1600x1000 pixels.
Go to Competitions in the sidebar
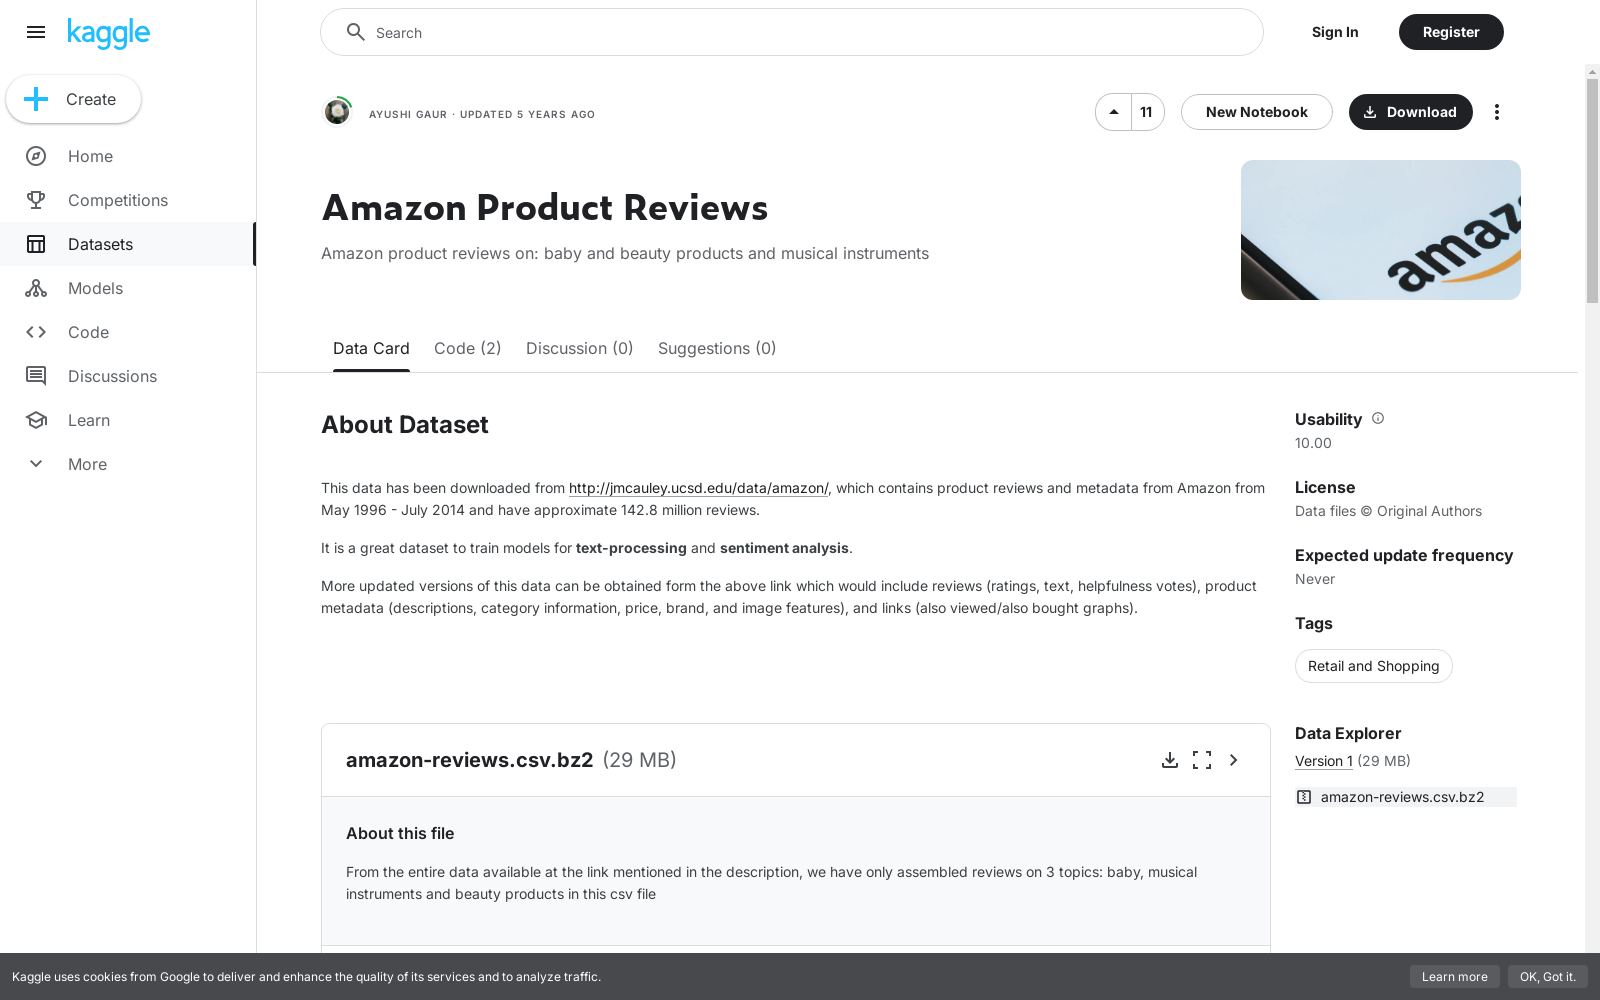(x=118, y=200)
